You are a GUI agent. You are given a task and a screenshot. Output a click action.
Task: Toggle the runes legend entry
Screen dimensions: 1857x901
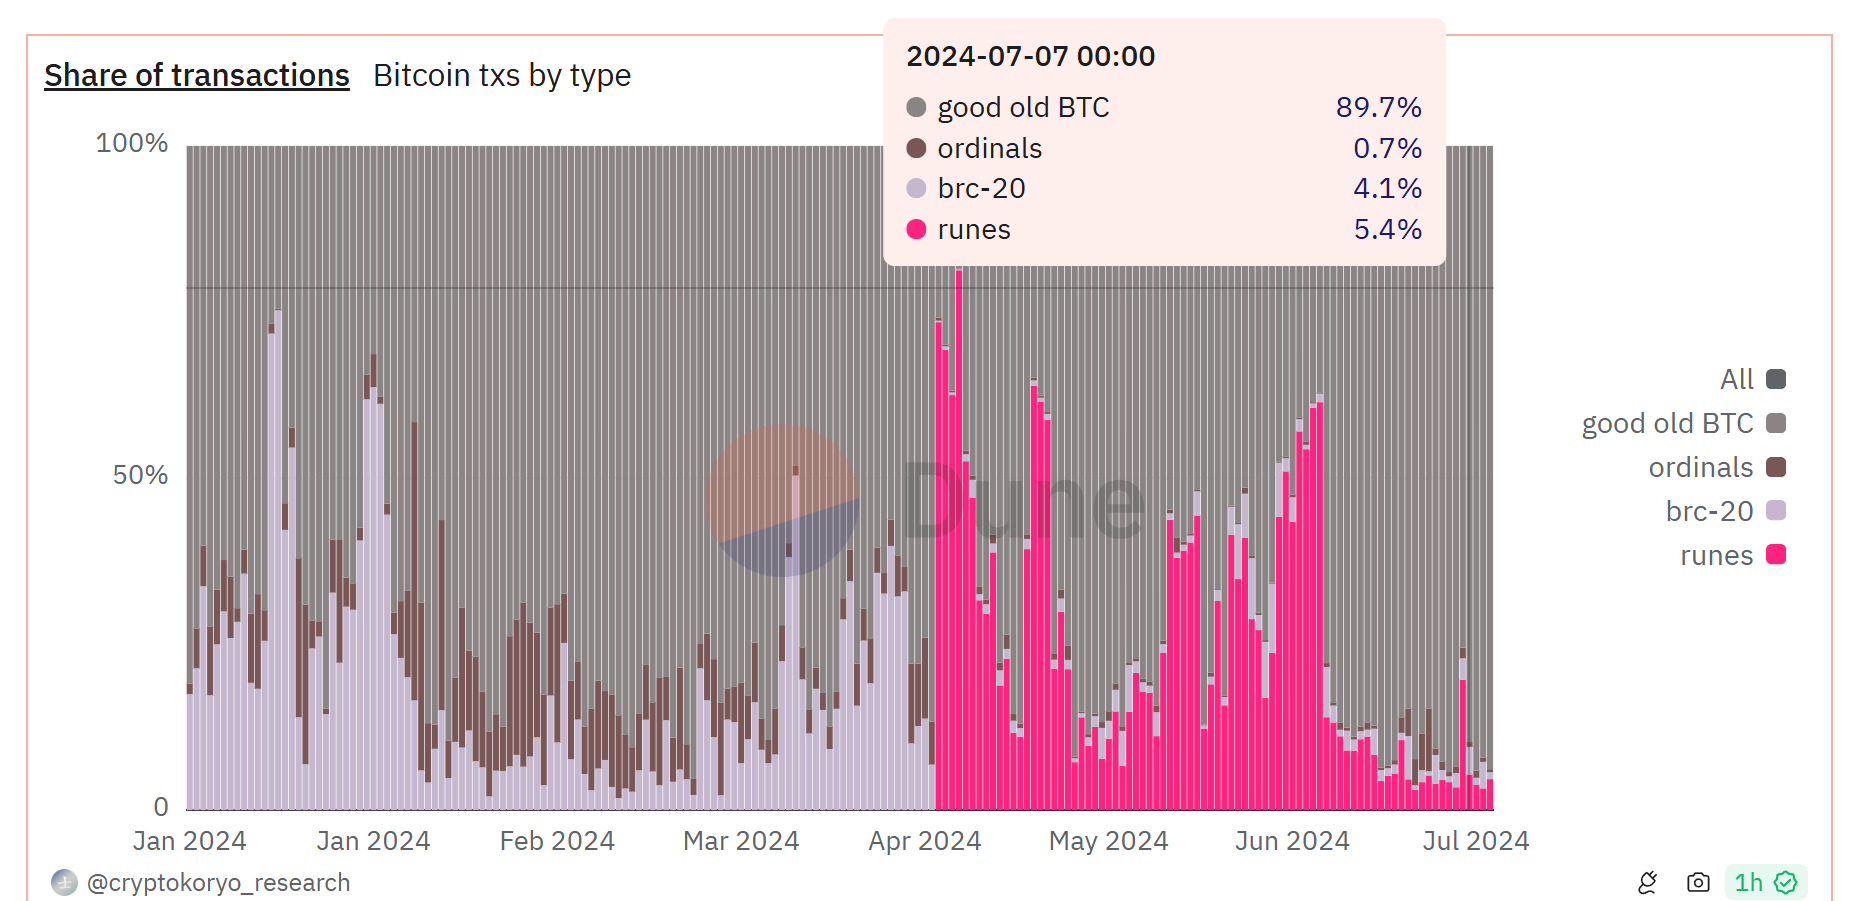1733,555
